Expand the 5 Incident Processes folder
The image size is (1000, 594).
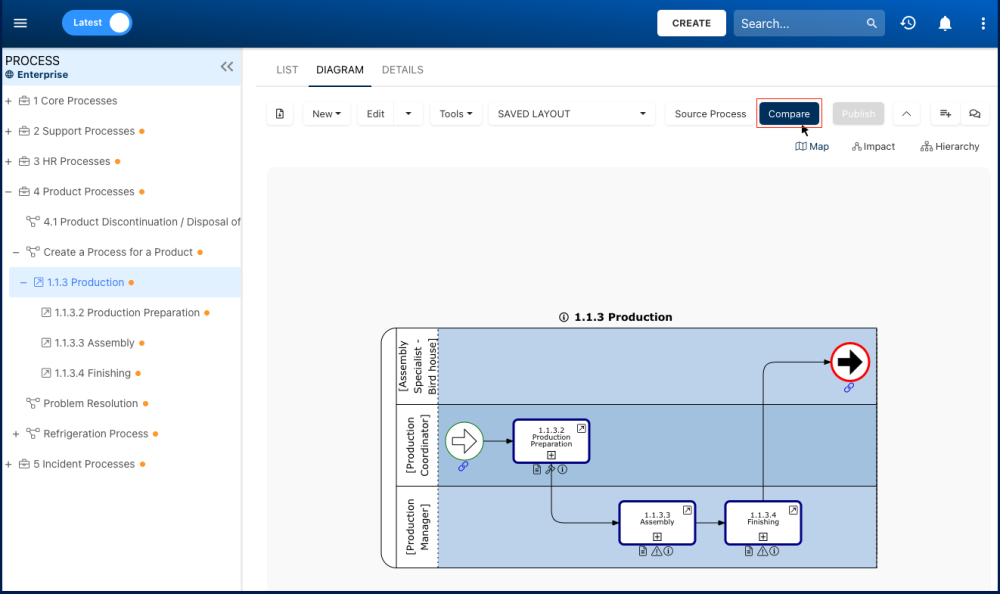click(8, 464)
